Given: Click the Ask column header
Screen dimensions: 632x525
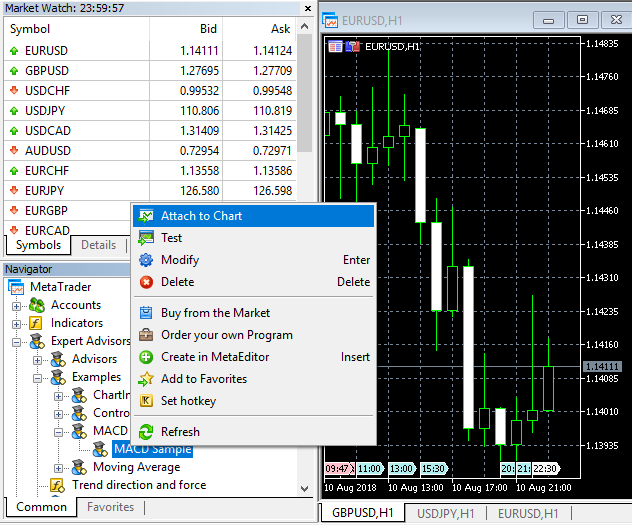Looking at the screenshot, I should (x=259, y=29).
